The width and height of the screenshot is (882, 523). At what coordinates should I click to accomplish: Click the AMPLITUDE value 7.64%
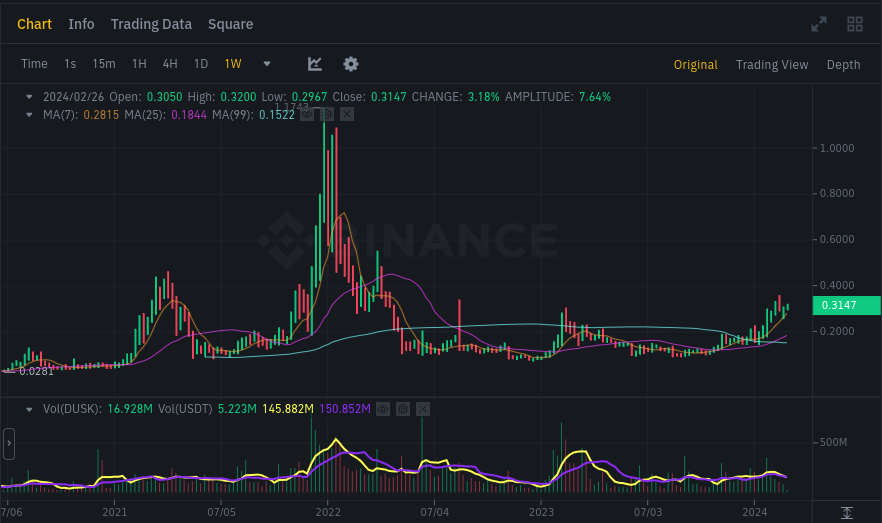pos(595,97)
